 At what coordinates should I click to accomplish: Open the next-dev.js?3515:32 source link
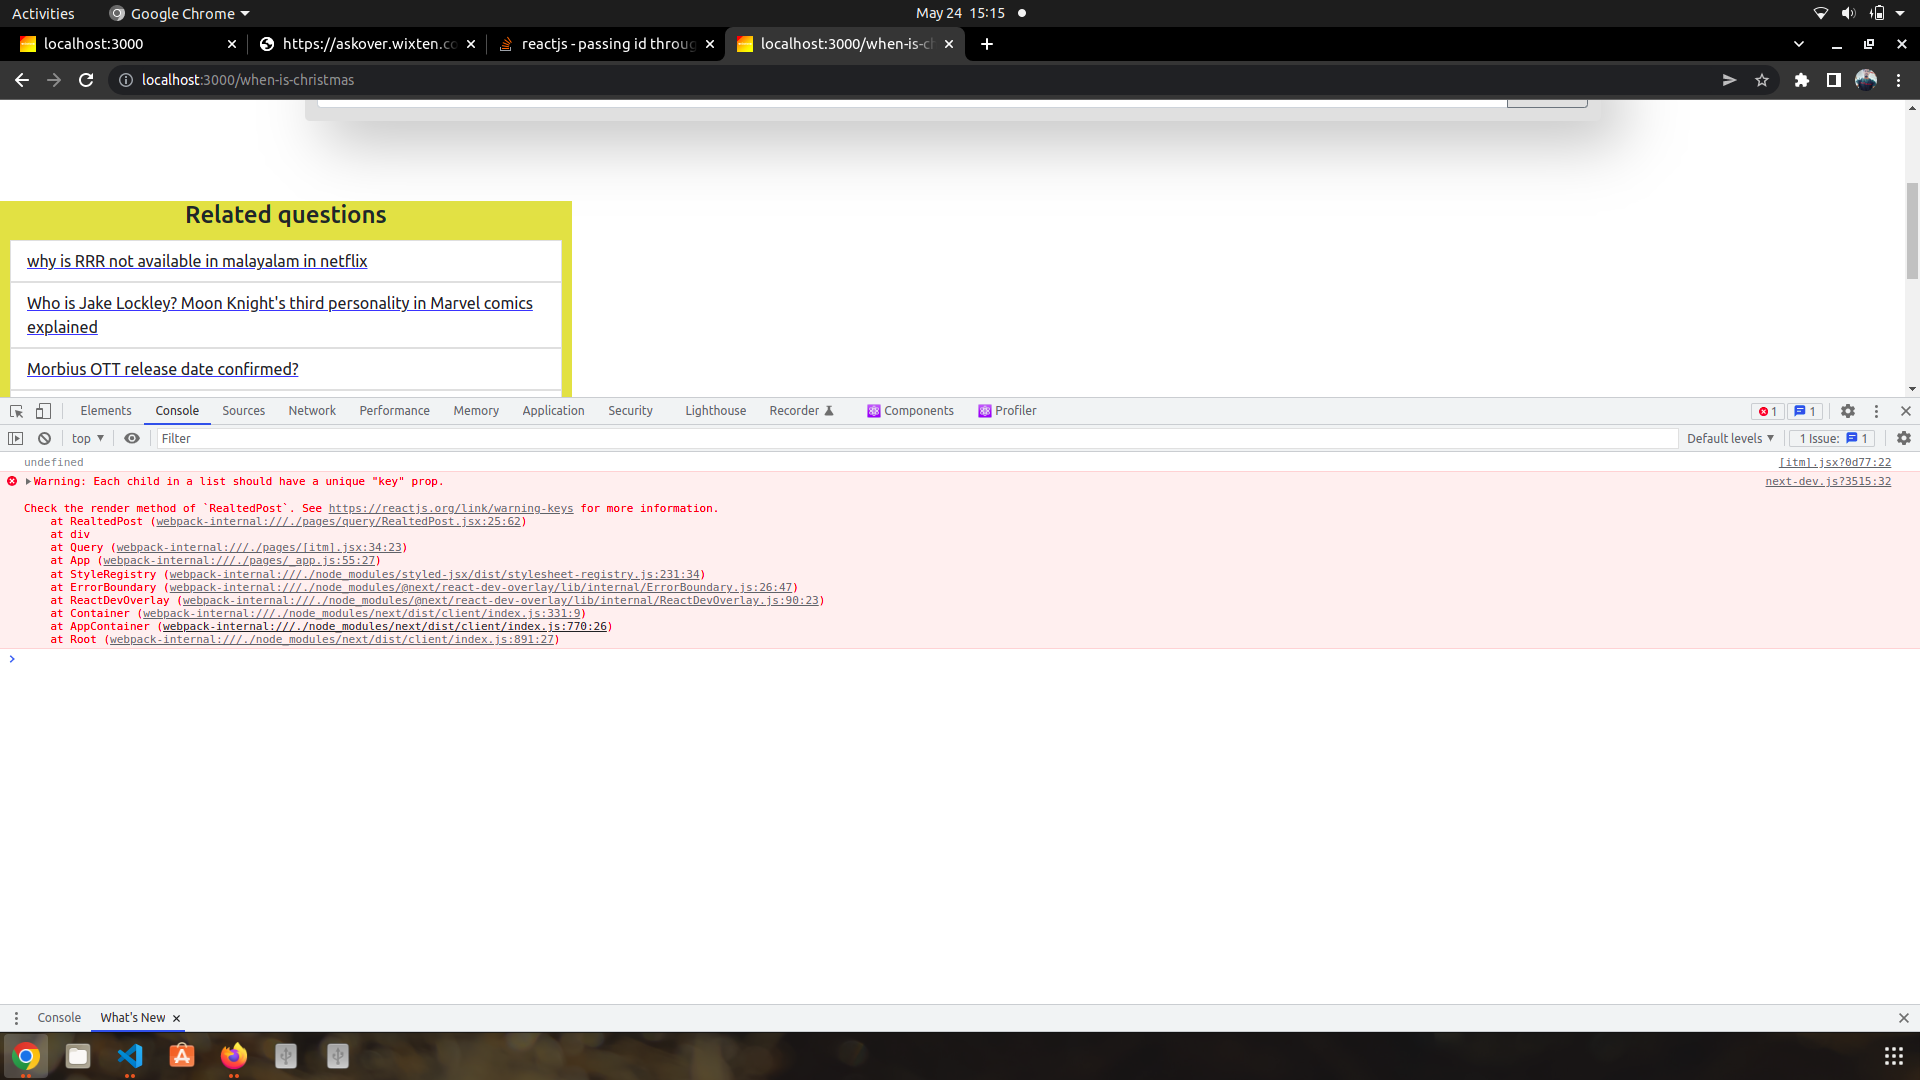point(1828,482)
